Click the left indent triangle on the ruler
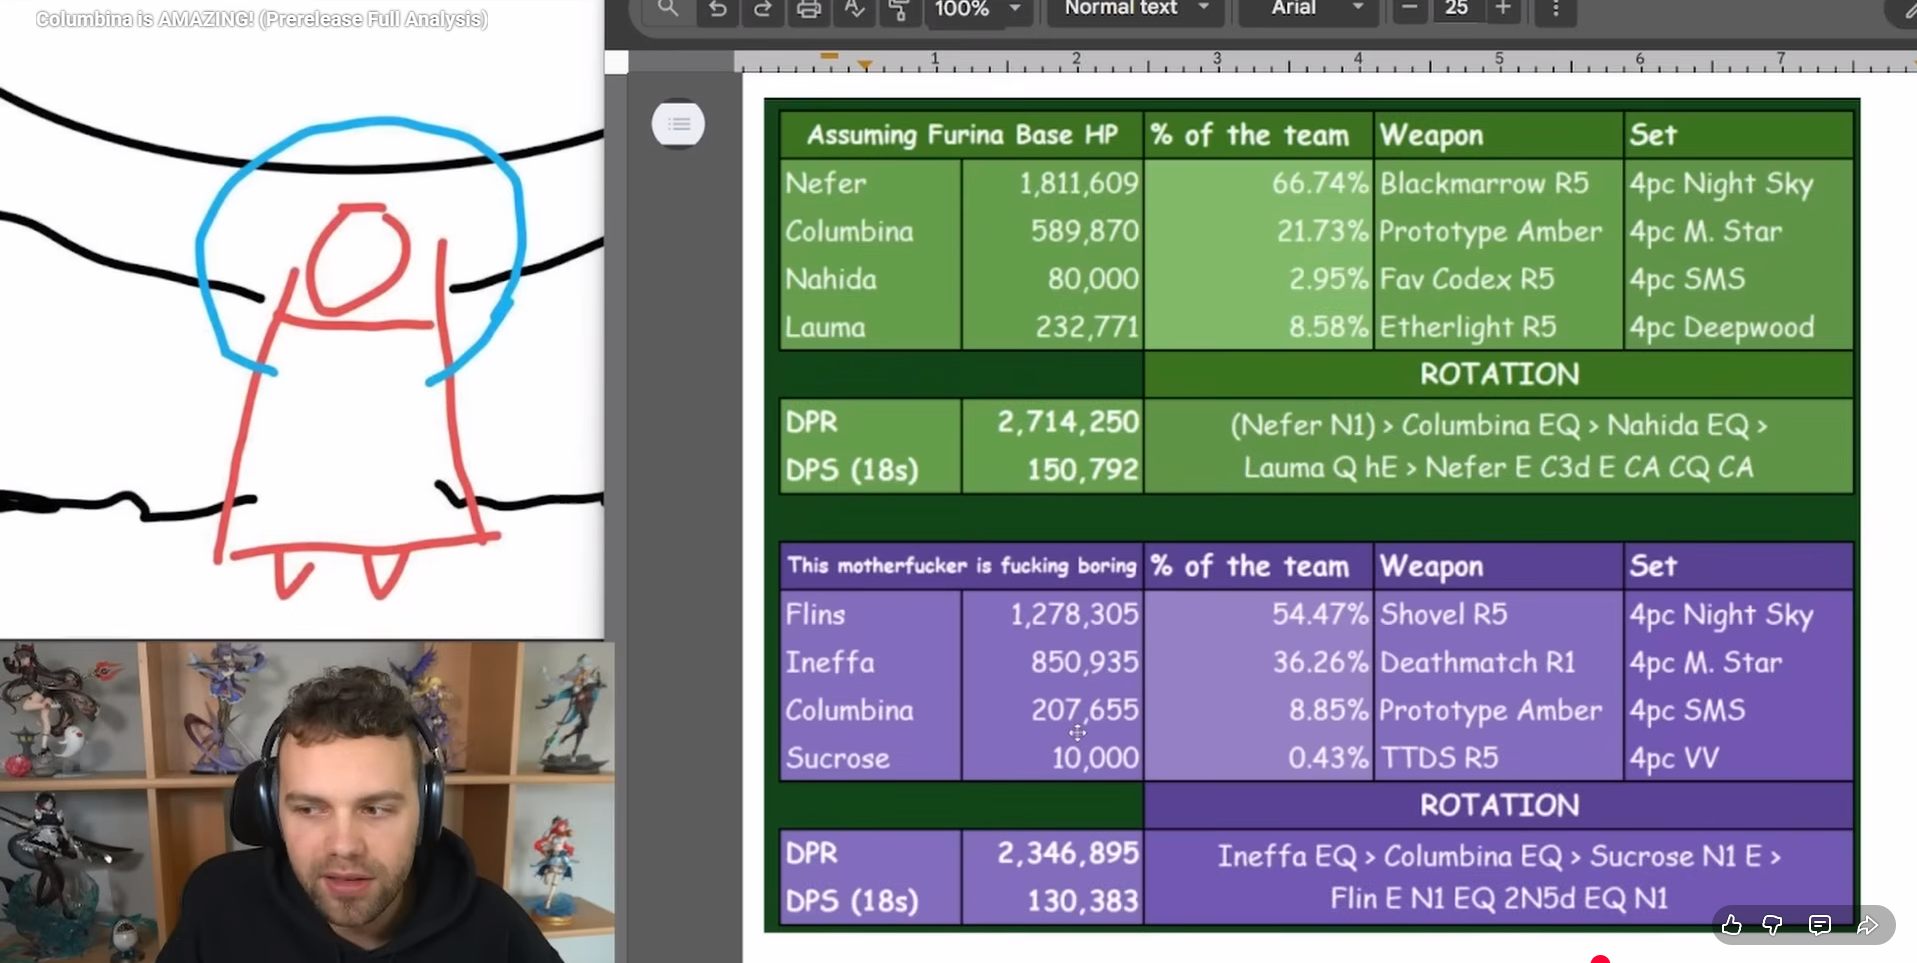 coord(865,65)
